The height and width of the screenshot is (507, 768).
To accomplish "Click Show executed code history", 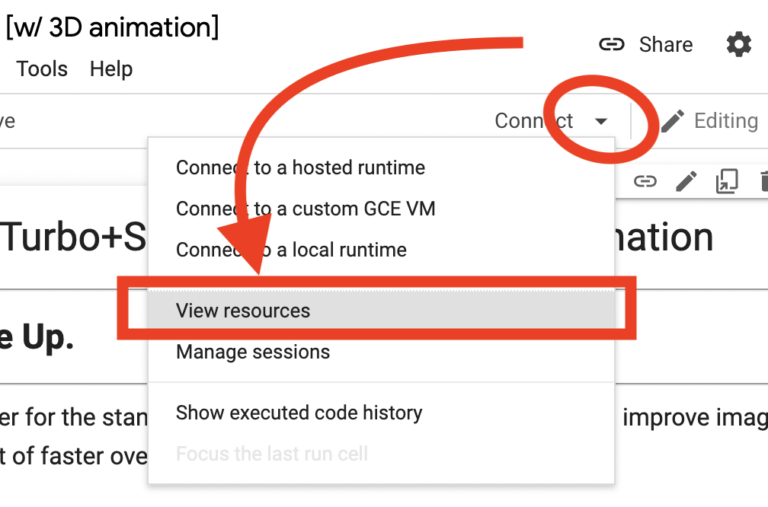I will (299, 413).
